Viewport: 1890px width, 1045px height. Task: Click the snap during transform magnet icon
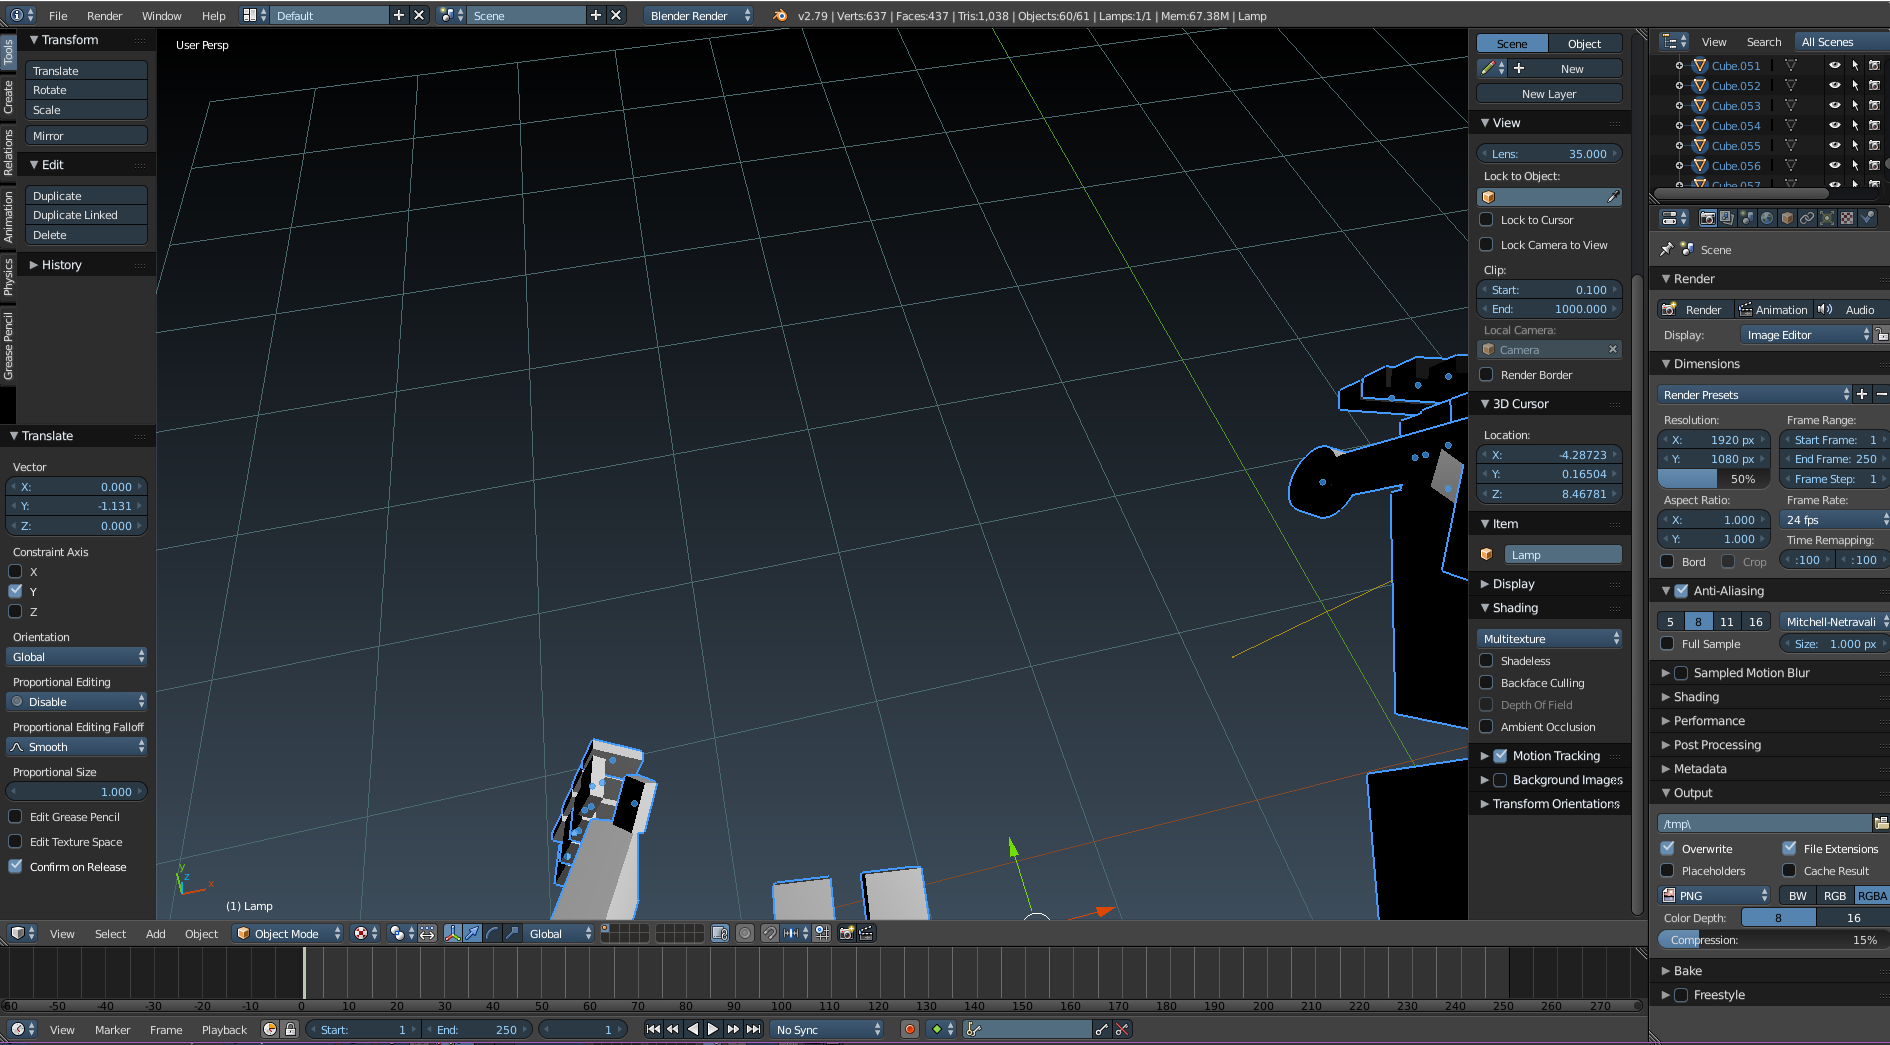tap(769, 933)
